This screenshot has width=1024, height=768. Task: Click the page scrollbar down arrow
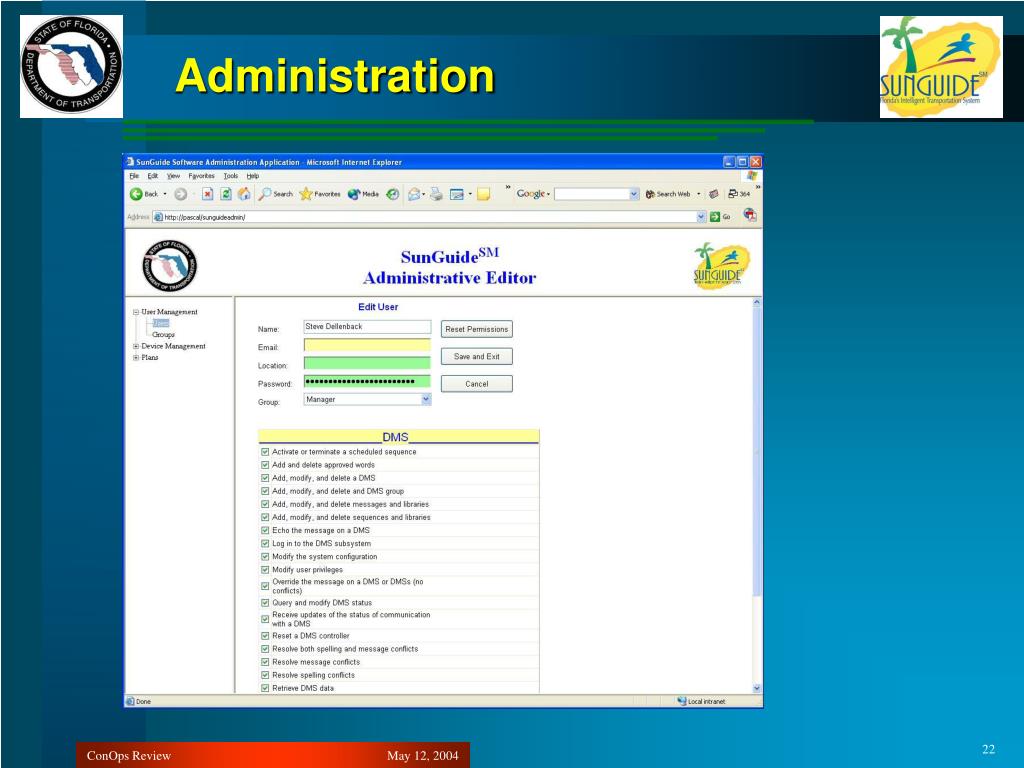point(757,688)
